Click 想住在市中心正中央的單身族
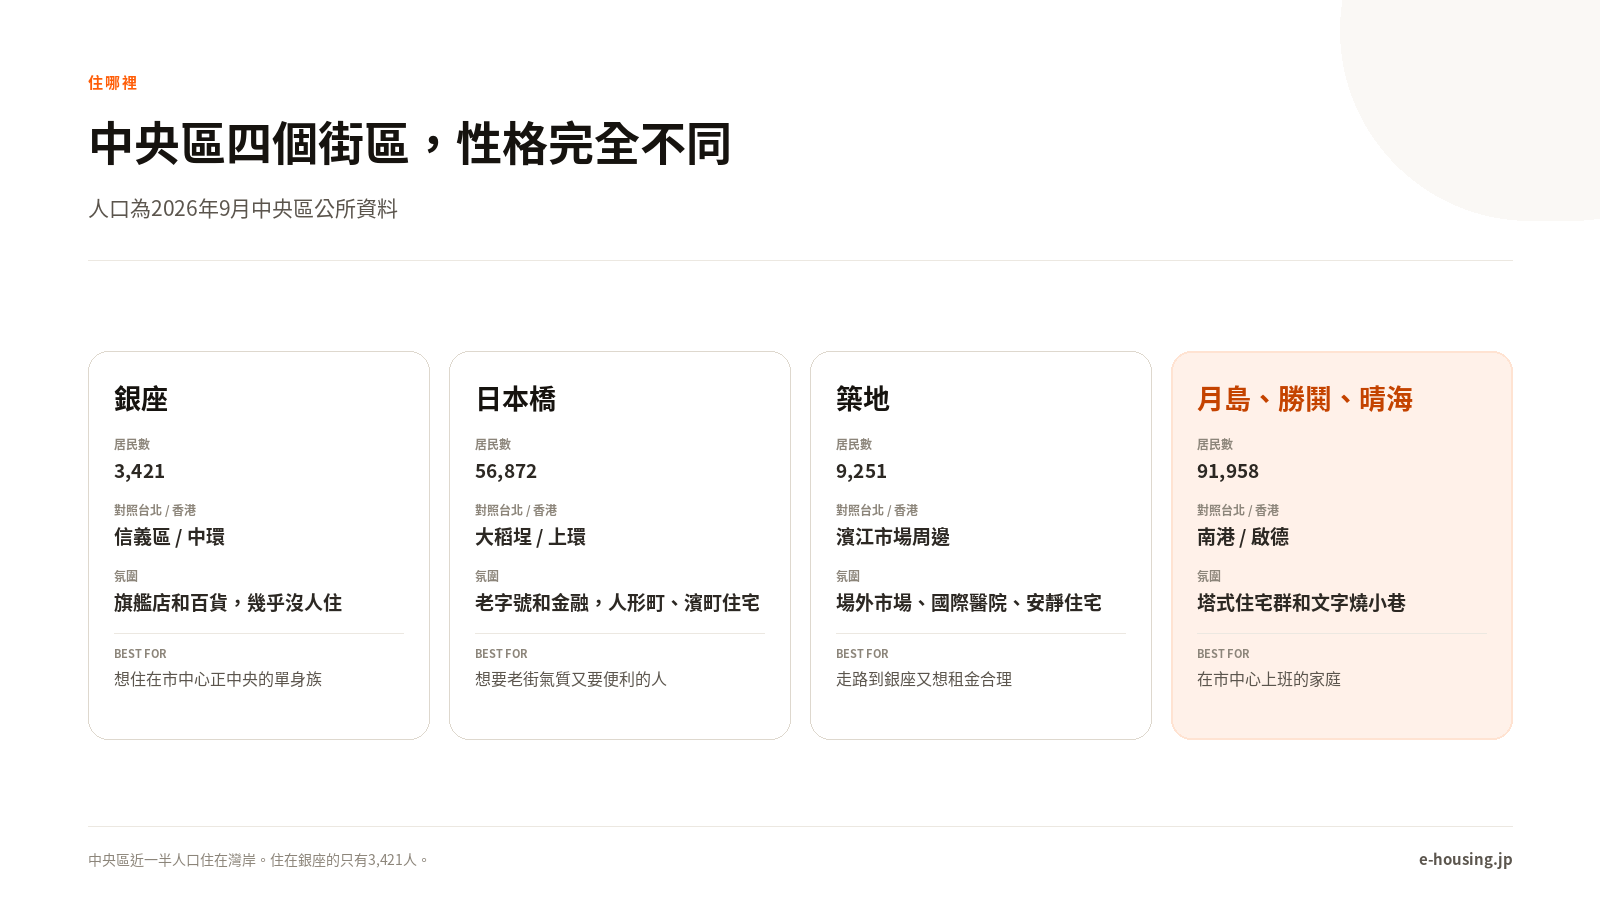 [x=218, y=679]
